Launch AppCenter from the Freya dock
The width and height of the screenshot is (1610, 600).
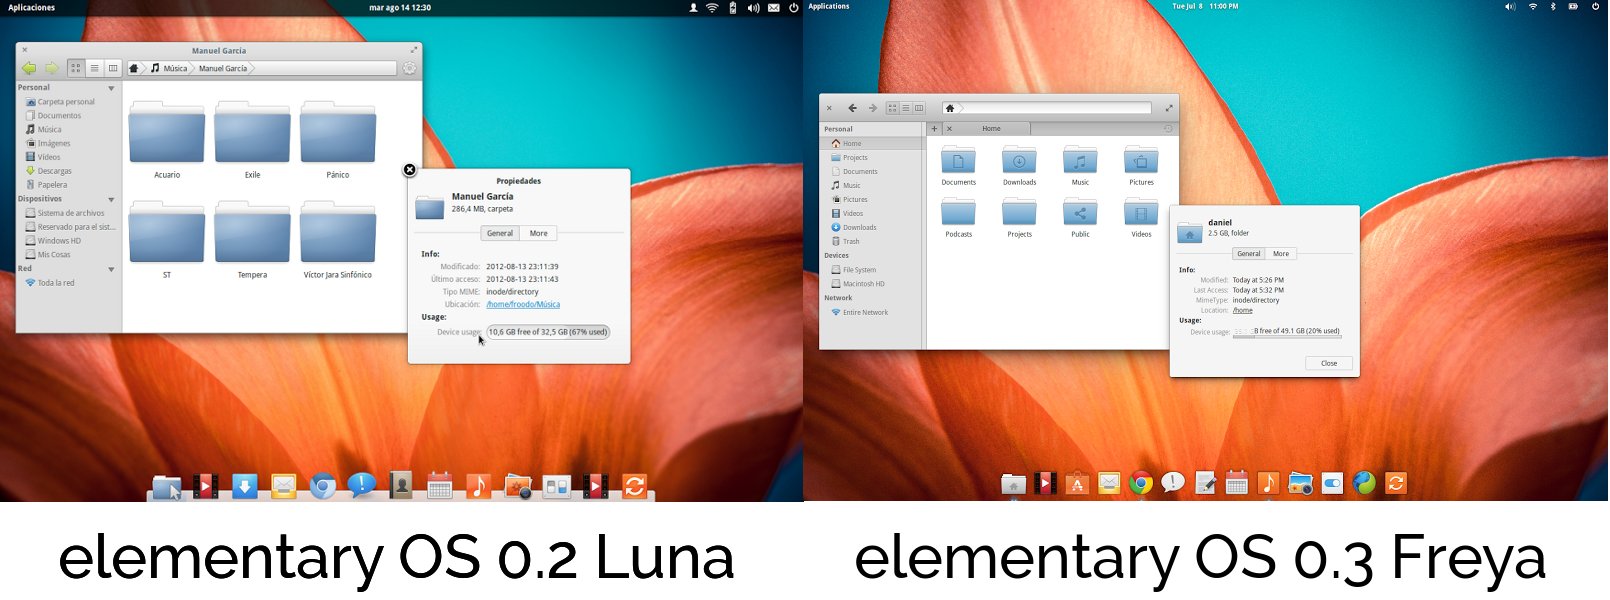point(1077,484)
